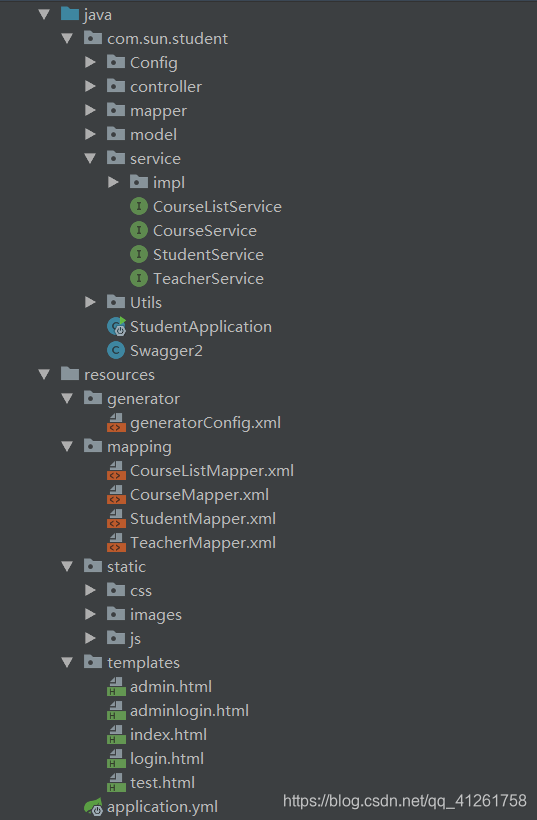Expand the impl package arrow
Image resolution: width=537 pixels, height=820 pixels.
coord(113,182)
